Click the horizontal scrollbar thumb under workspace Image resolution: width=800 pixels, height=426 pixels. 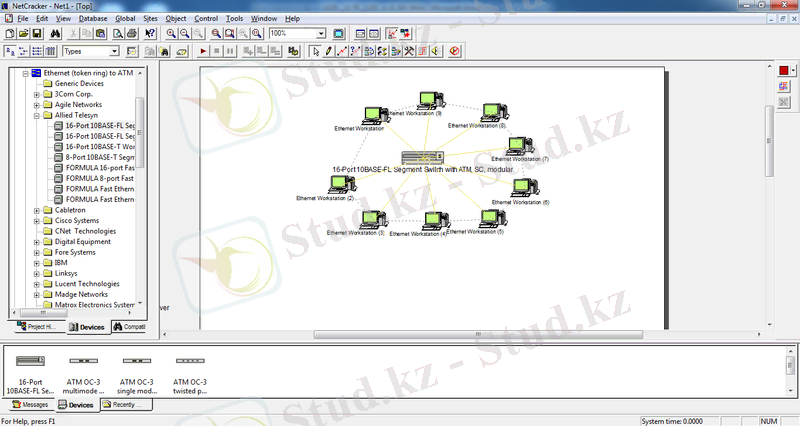point(478,334)
